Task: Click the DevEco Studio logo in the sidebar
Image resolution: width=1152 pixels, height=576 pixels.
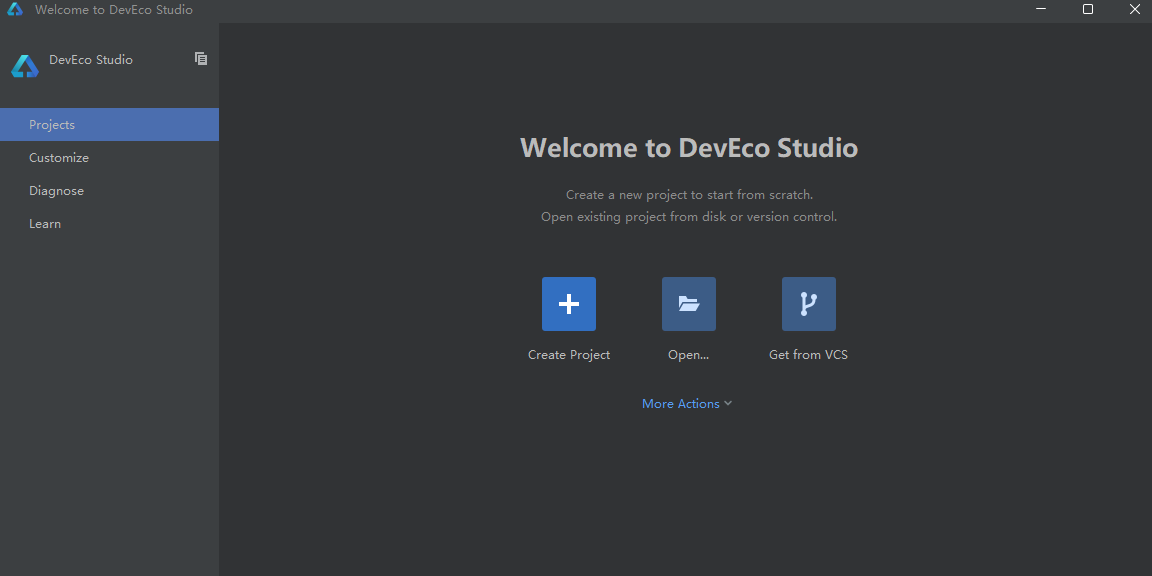Action: [24, 66]
